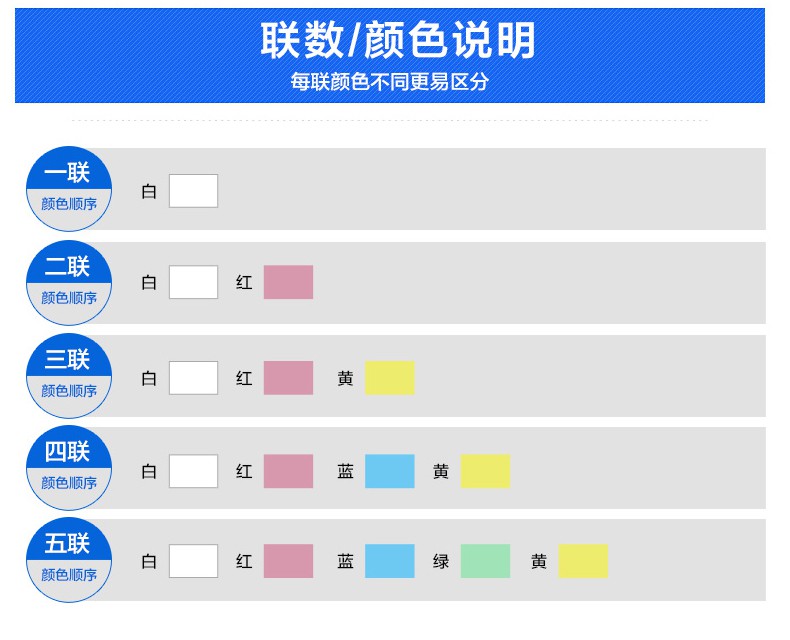Choose the green swatch in the 五联 row

tap(485, 561)
